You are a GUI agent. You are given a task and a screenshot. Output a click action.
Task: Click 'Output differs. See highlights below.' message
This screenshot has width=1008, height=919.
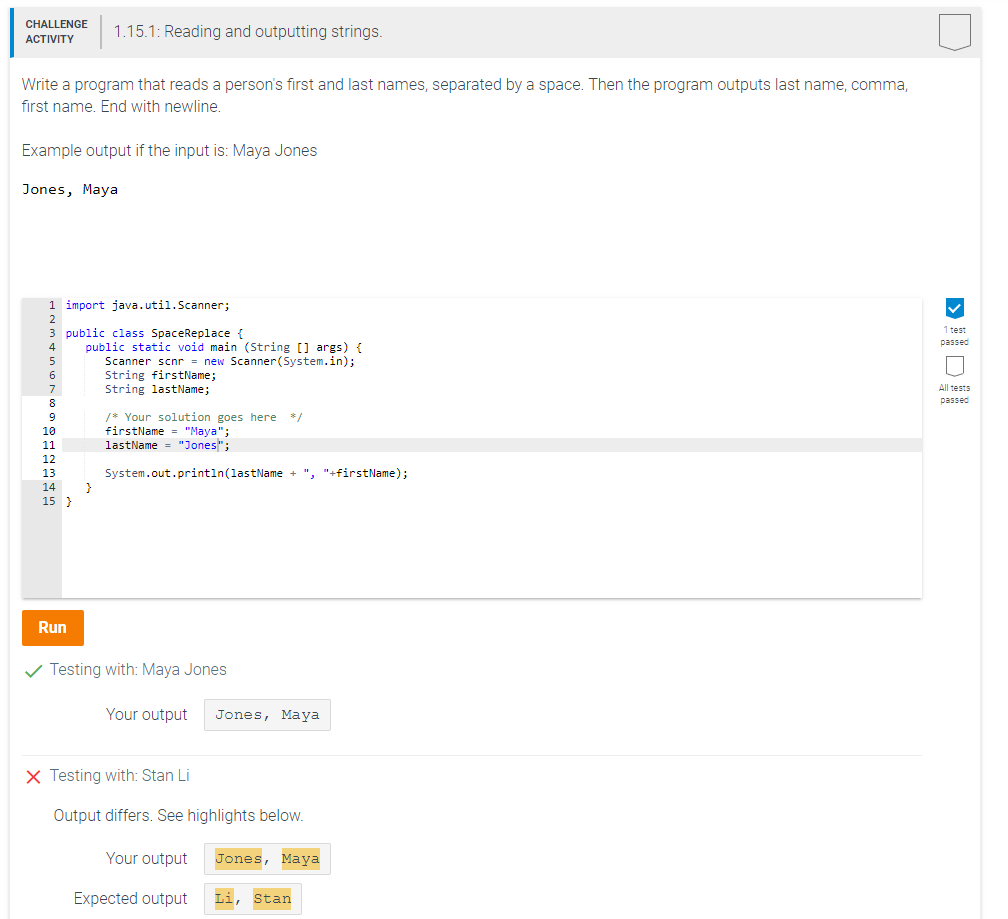[x=178, y=816]
